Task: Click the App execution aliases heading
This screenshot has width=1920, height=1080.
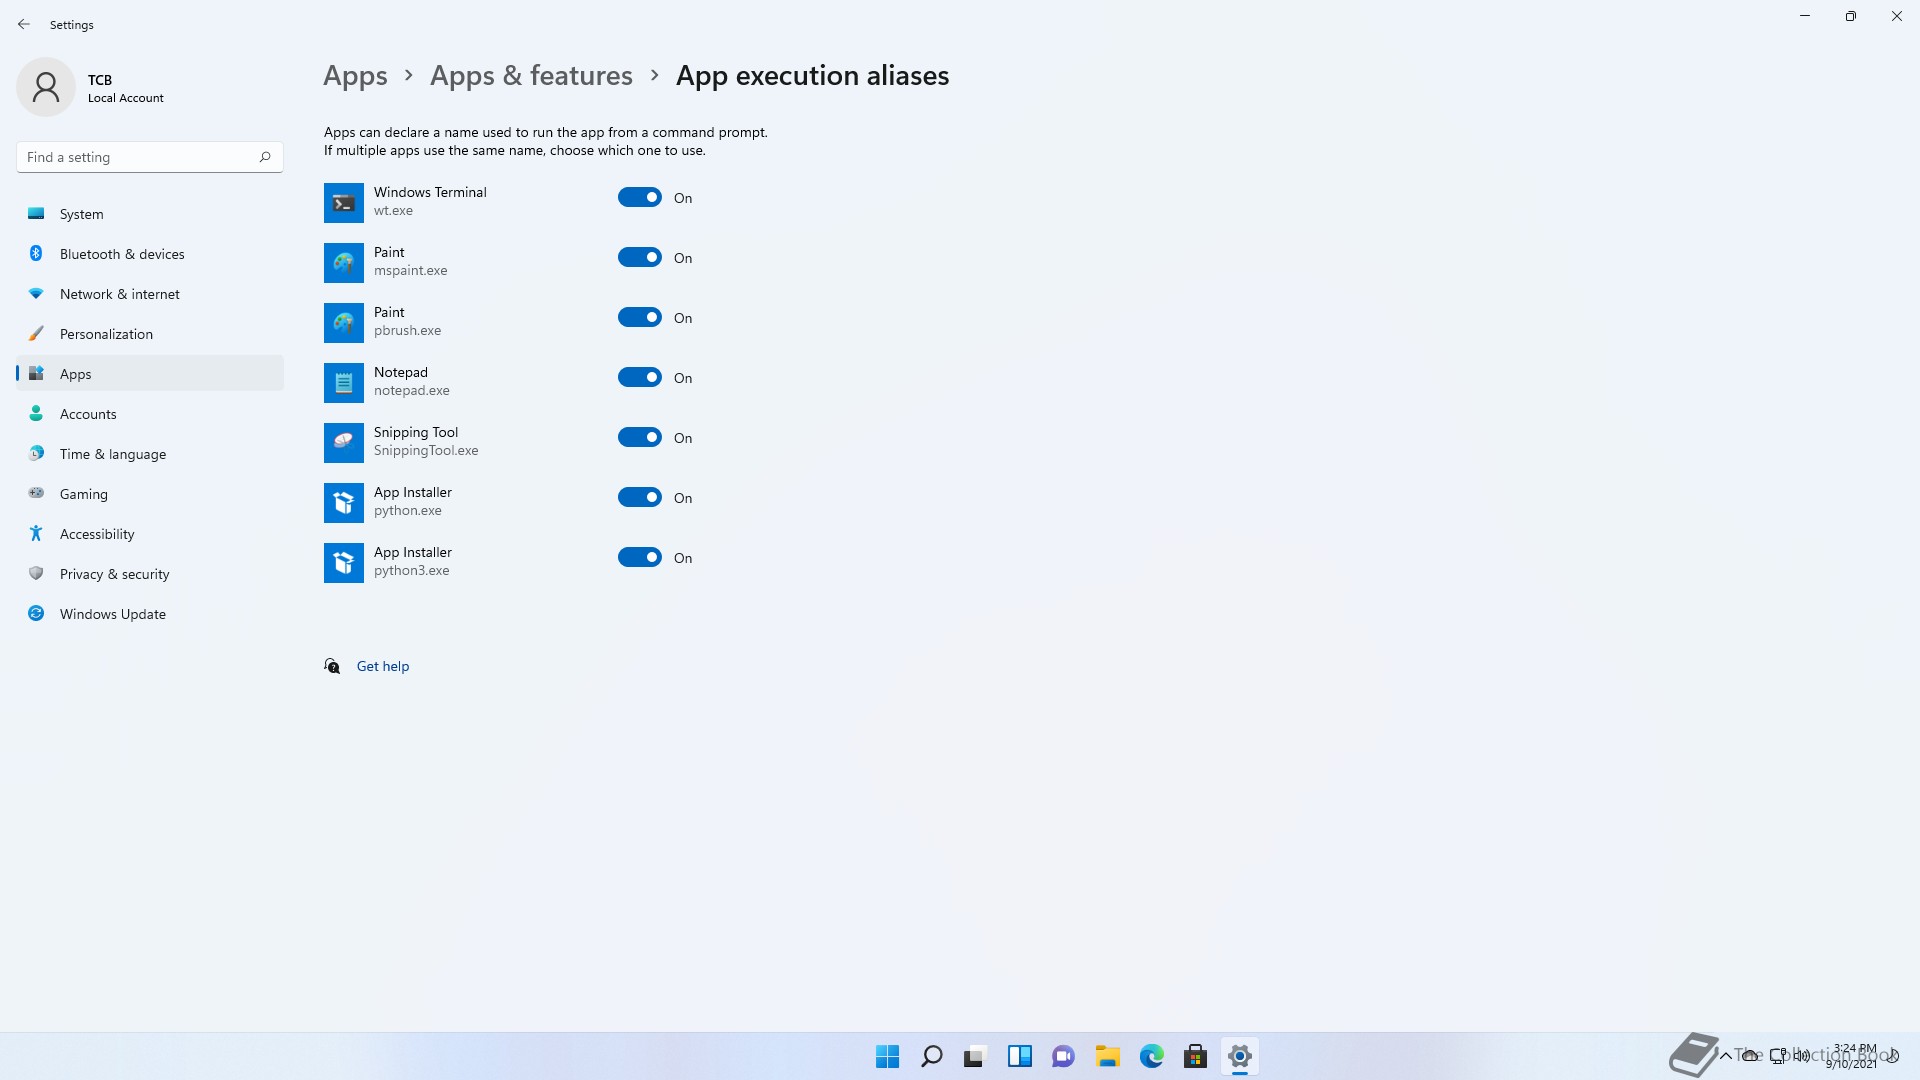Action: click(812, 76)
